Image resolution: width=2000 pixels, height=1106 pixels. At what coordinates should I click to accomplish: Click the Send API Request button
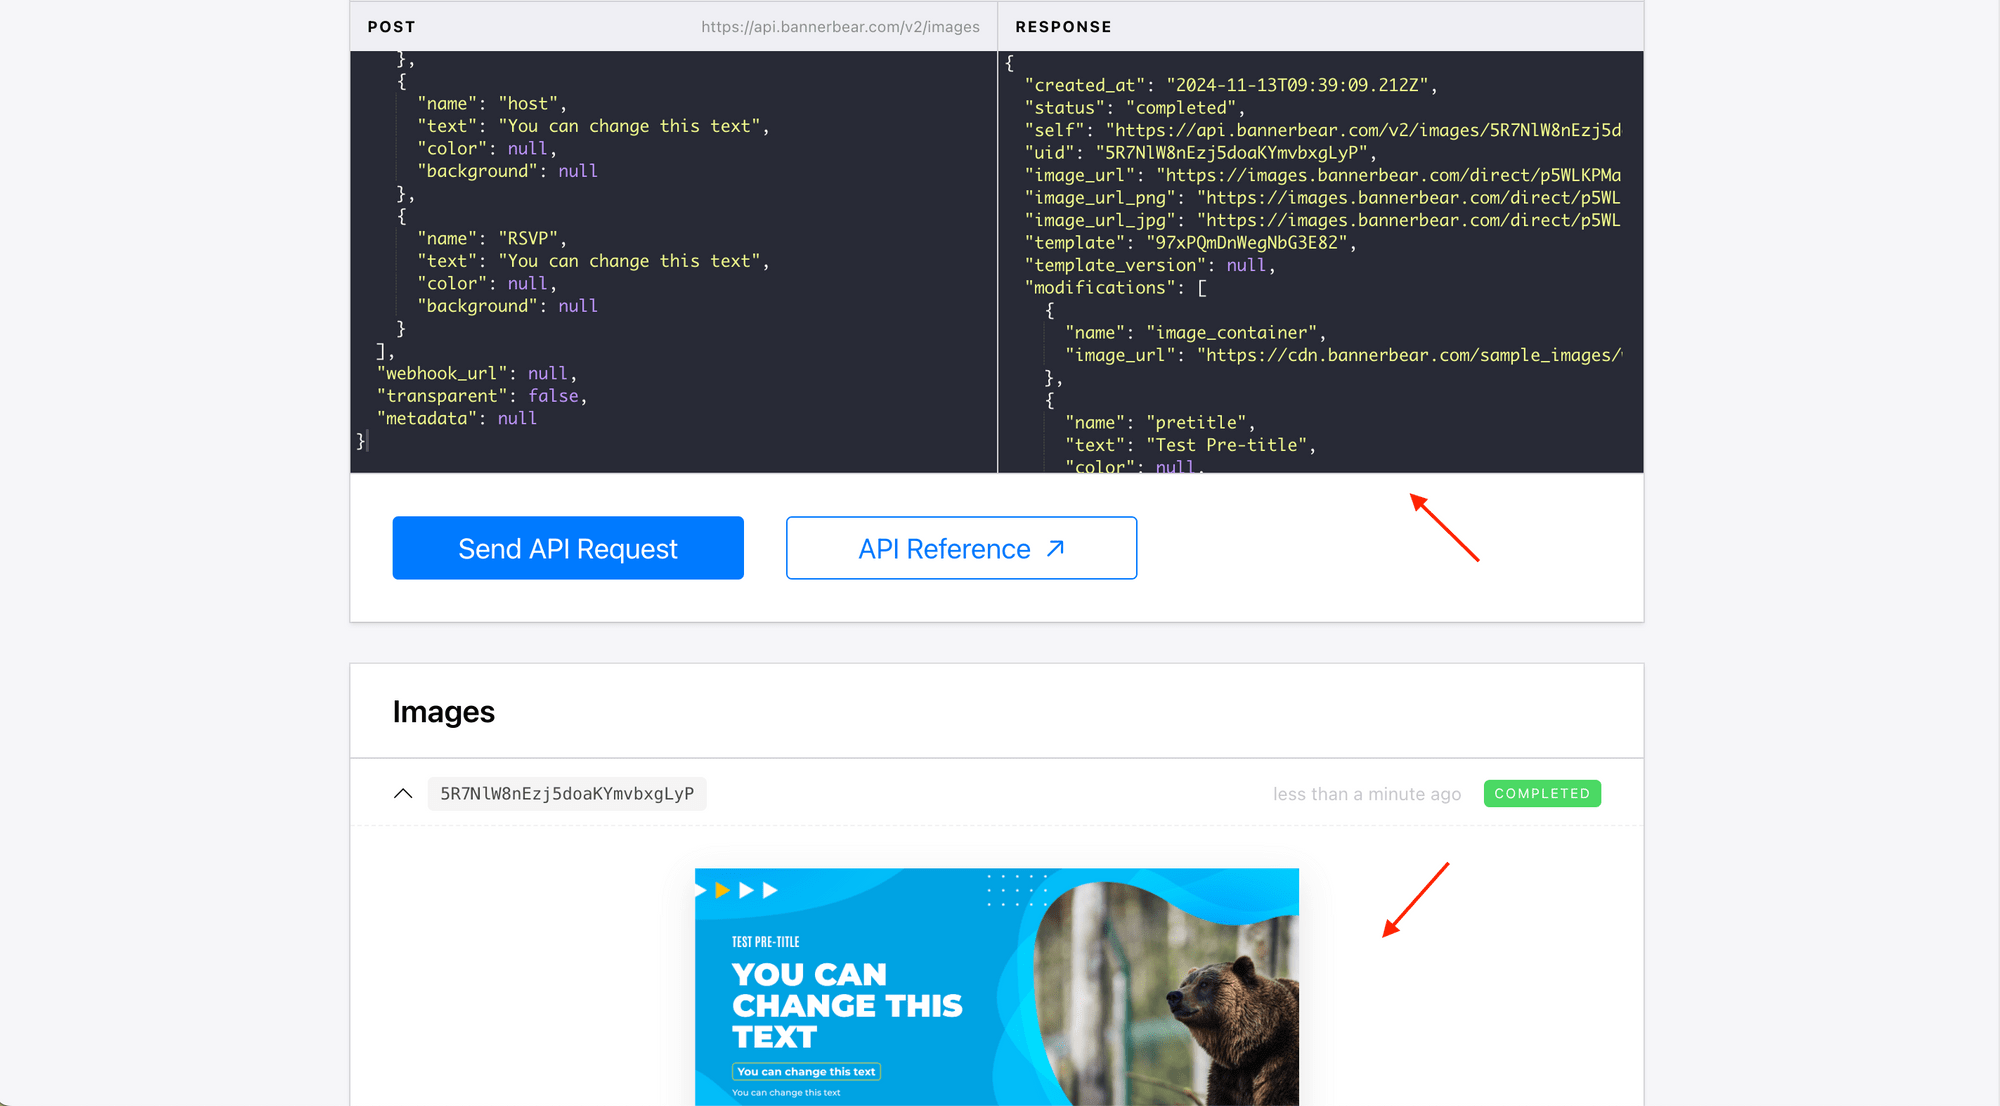point(567,548)
